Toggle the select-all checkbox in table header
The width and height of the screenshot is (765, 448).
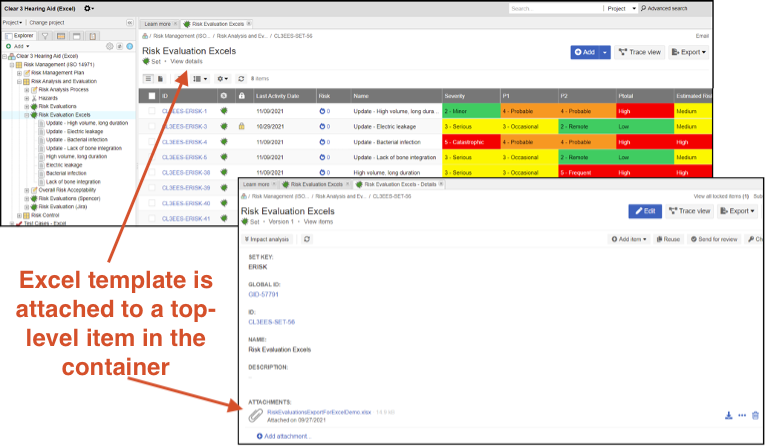152,96
